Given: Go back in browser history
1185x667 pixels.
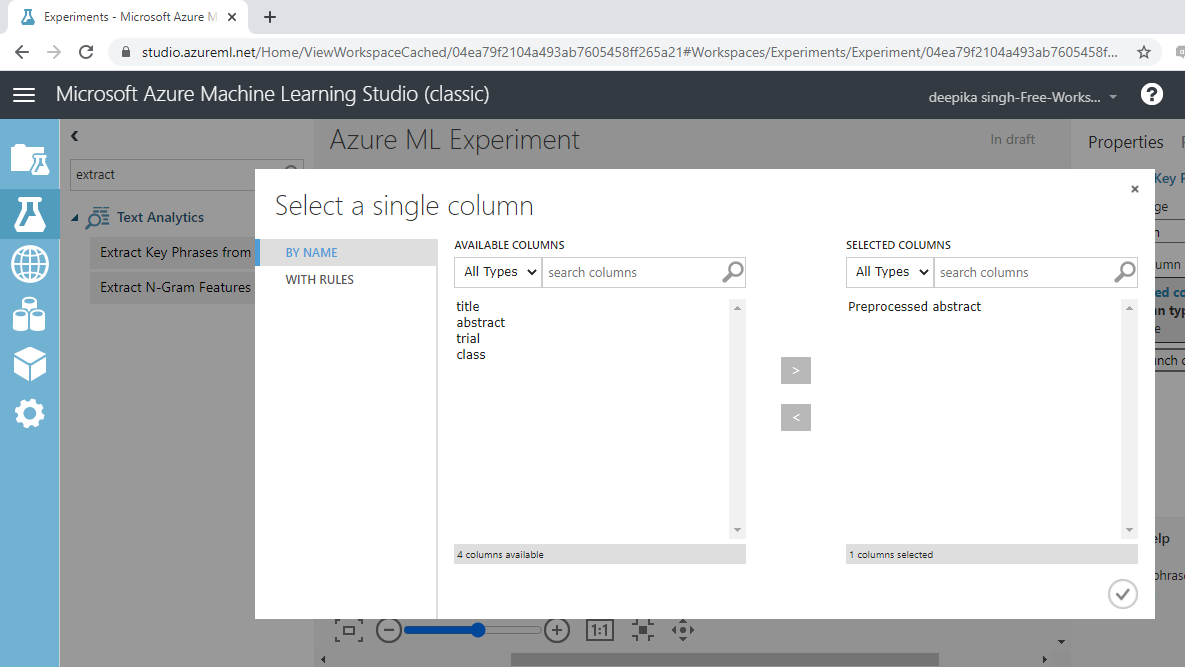Looking at the screenshot, I should [22, 52].
